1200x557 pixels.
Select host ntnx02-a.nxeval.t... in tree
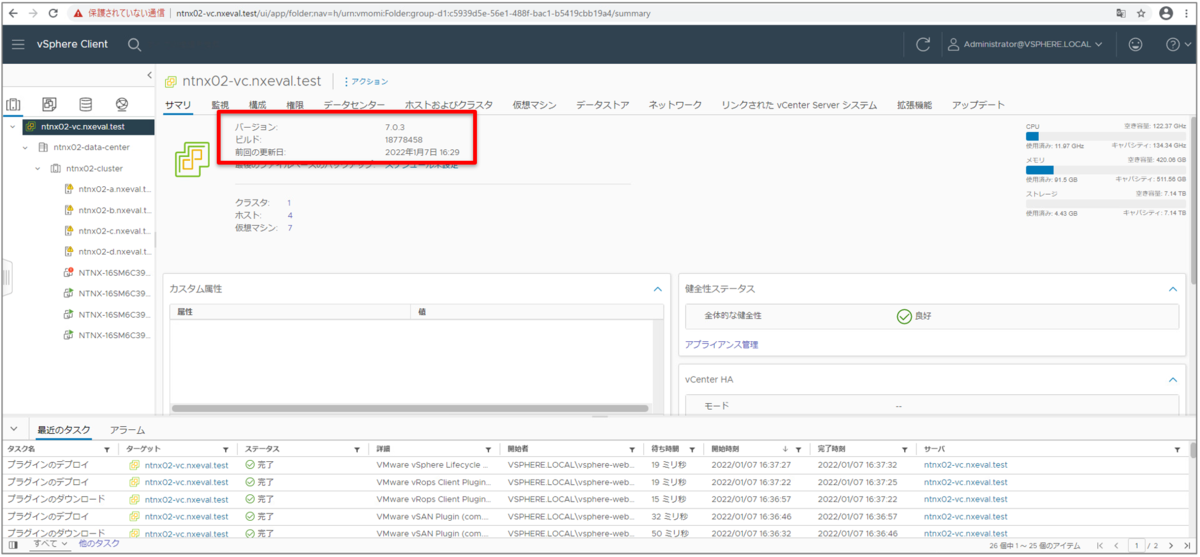pos(114,189)
